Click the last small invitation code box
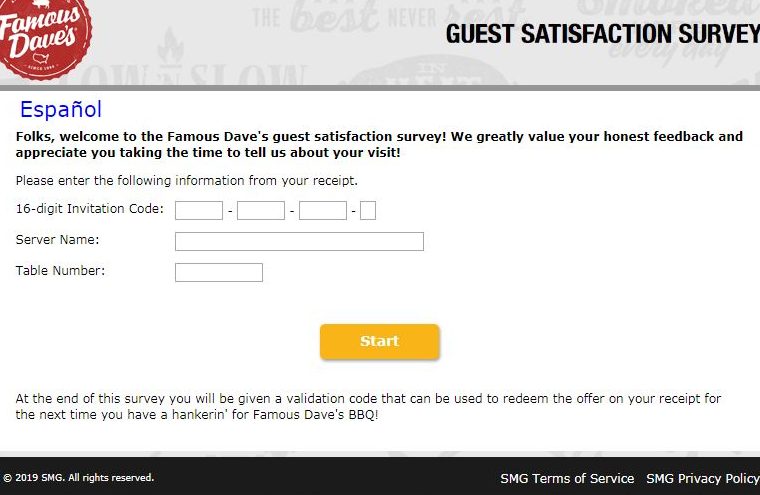760x495 pixels. click(x=368, y=210)
